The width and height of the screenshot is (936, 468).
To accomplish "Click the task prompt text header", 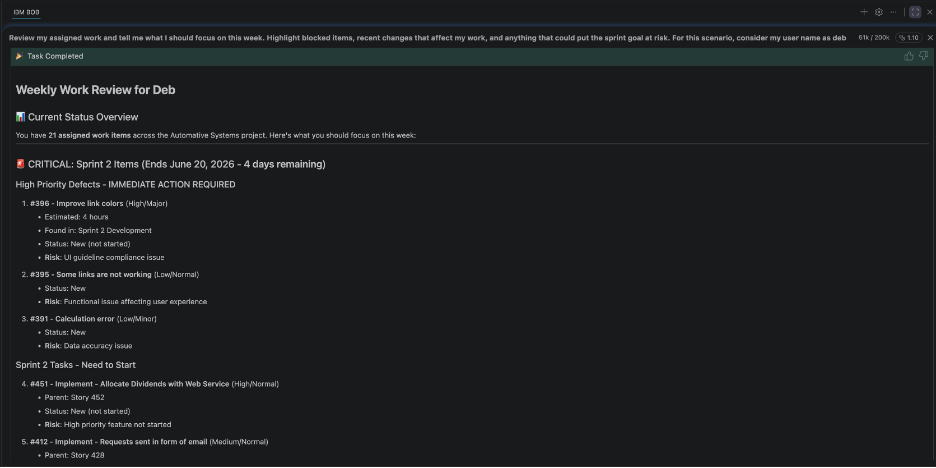I will [427, 38].
